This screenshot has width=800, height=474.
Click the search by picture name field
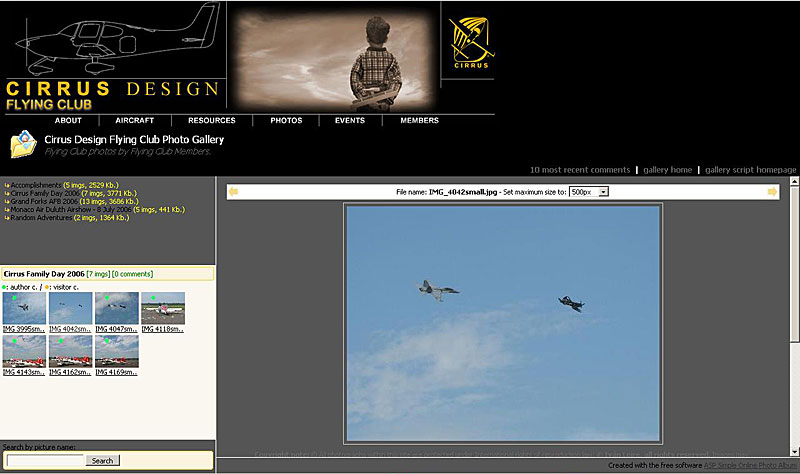coord(45,461)
